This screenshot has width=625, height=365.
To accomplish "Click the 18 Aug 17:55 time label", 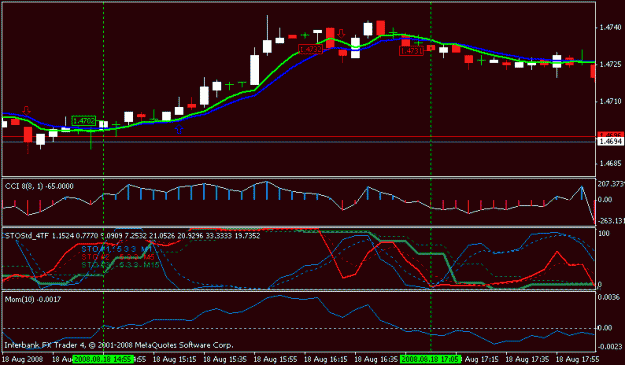I will (x=577, y=359).
